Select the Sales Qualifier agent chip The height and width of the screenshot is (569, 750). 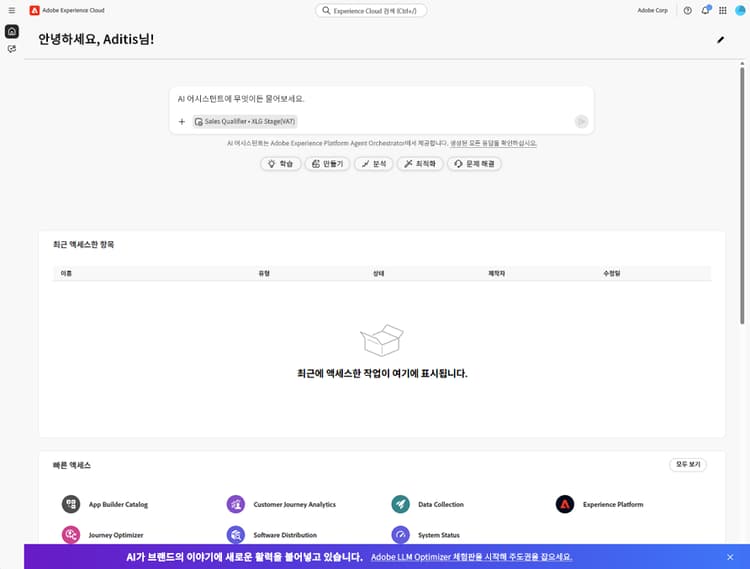tap(245, 121)
